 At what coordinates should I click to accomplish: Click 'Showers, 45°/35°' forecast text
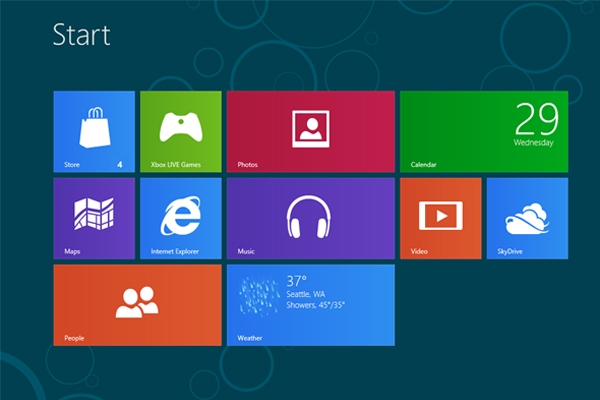(316, 305)
